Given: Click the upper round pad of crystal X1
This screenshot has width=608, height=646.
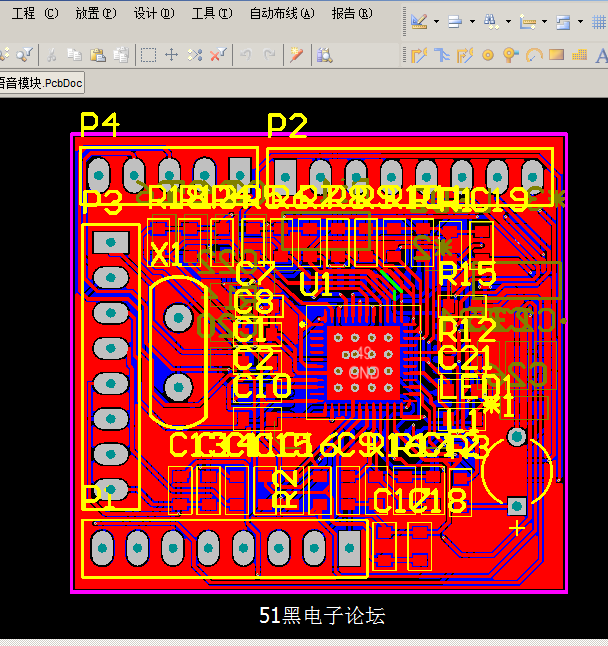Looking at the screenshot, I should click(178, 318).
